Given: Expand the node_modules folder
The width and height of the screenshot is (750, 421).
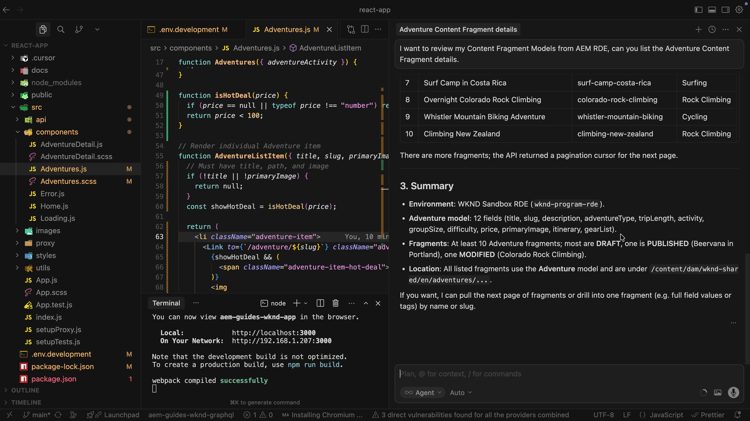Looking at the screenshot, I should coord(55,83).
